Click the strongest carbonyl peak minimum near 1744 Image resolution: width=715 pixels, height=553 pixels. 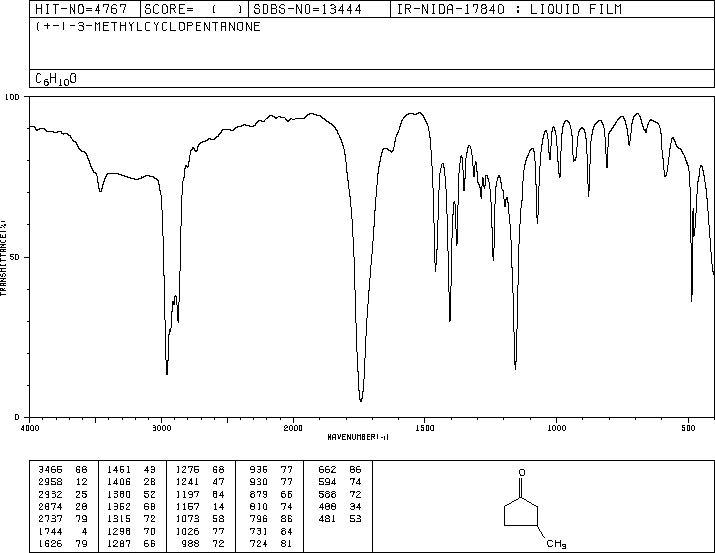361,401
